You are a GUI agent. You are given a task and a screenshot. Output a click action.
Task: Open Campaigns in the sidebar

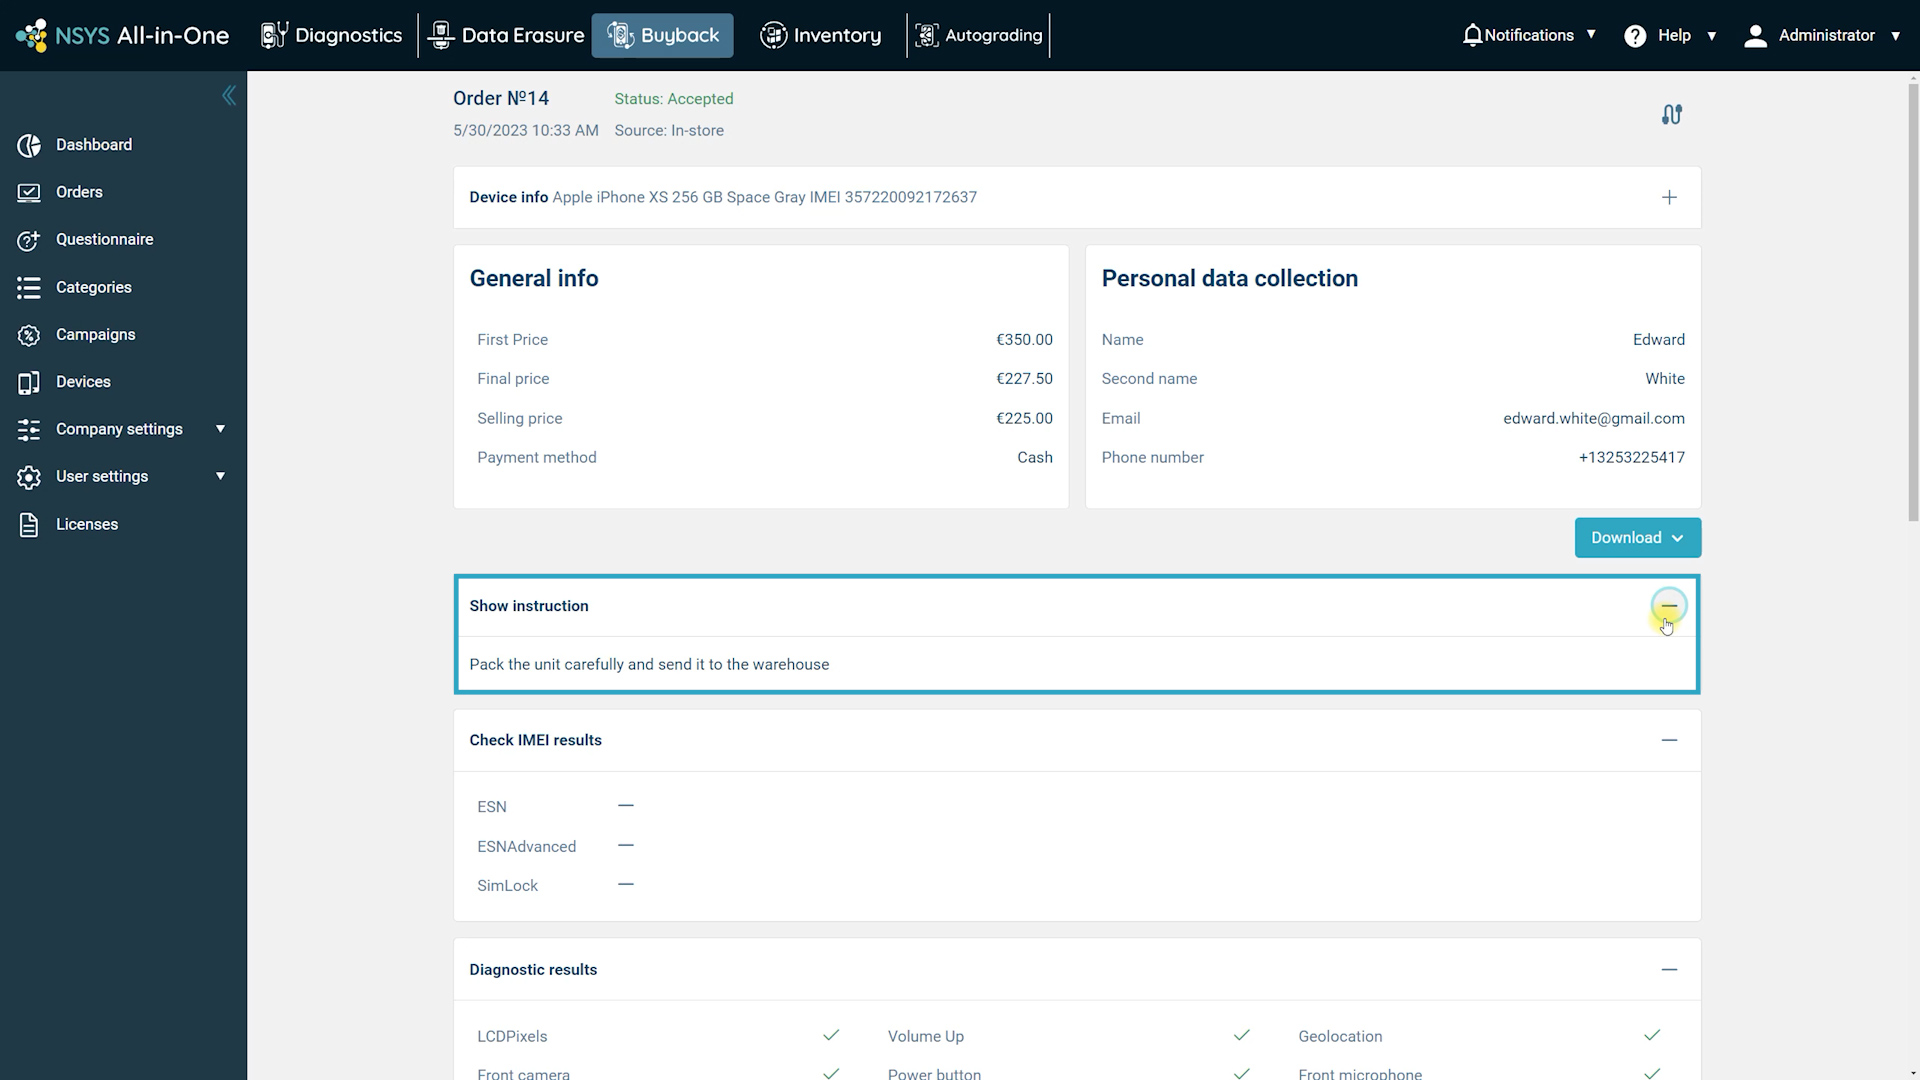[96, 335]
